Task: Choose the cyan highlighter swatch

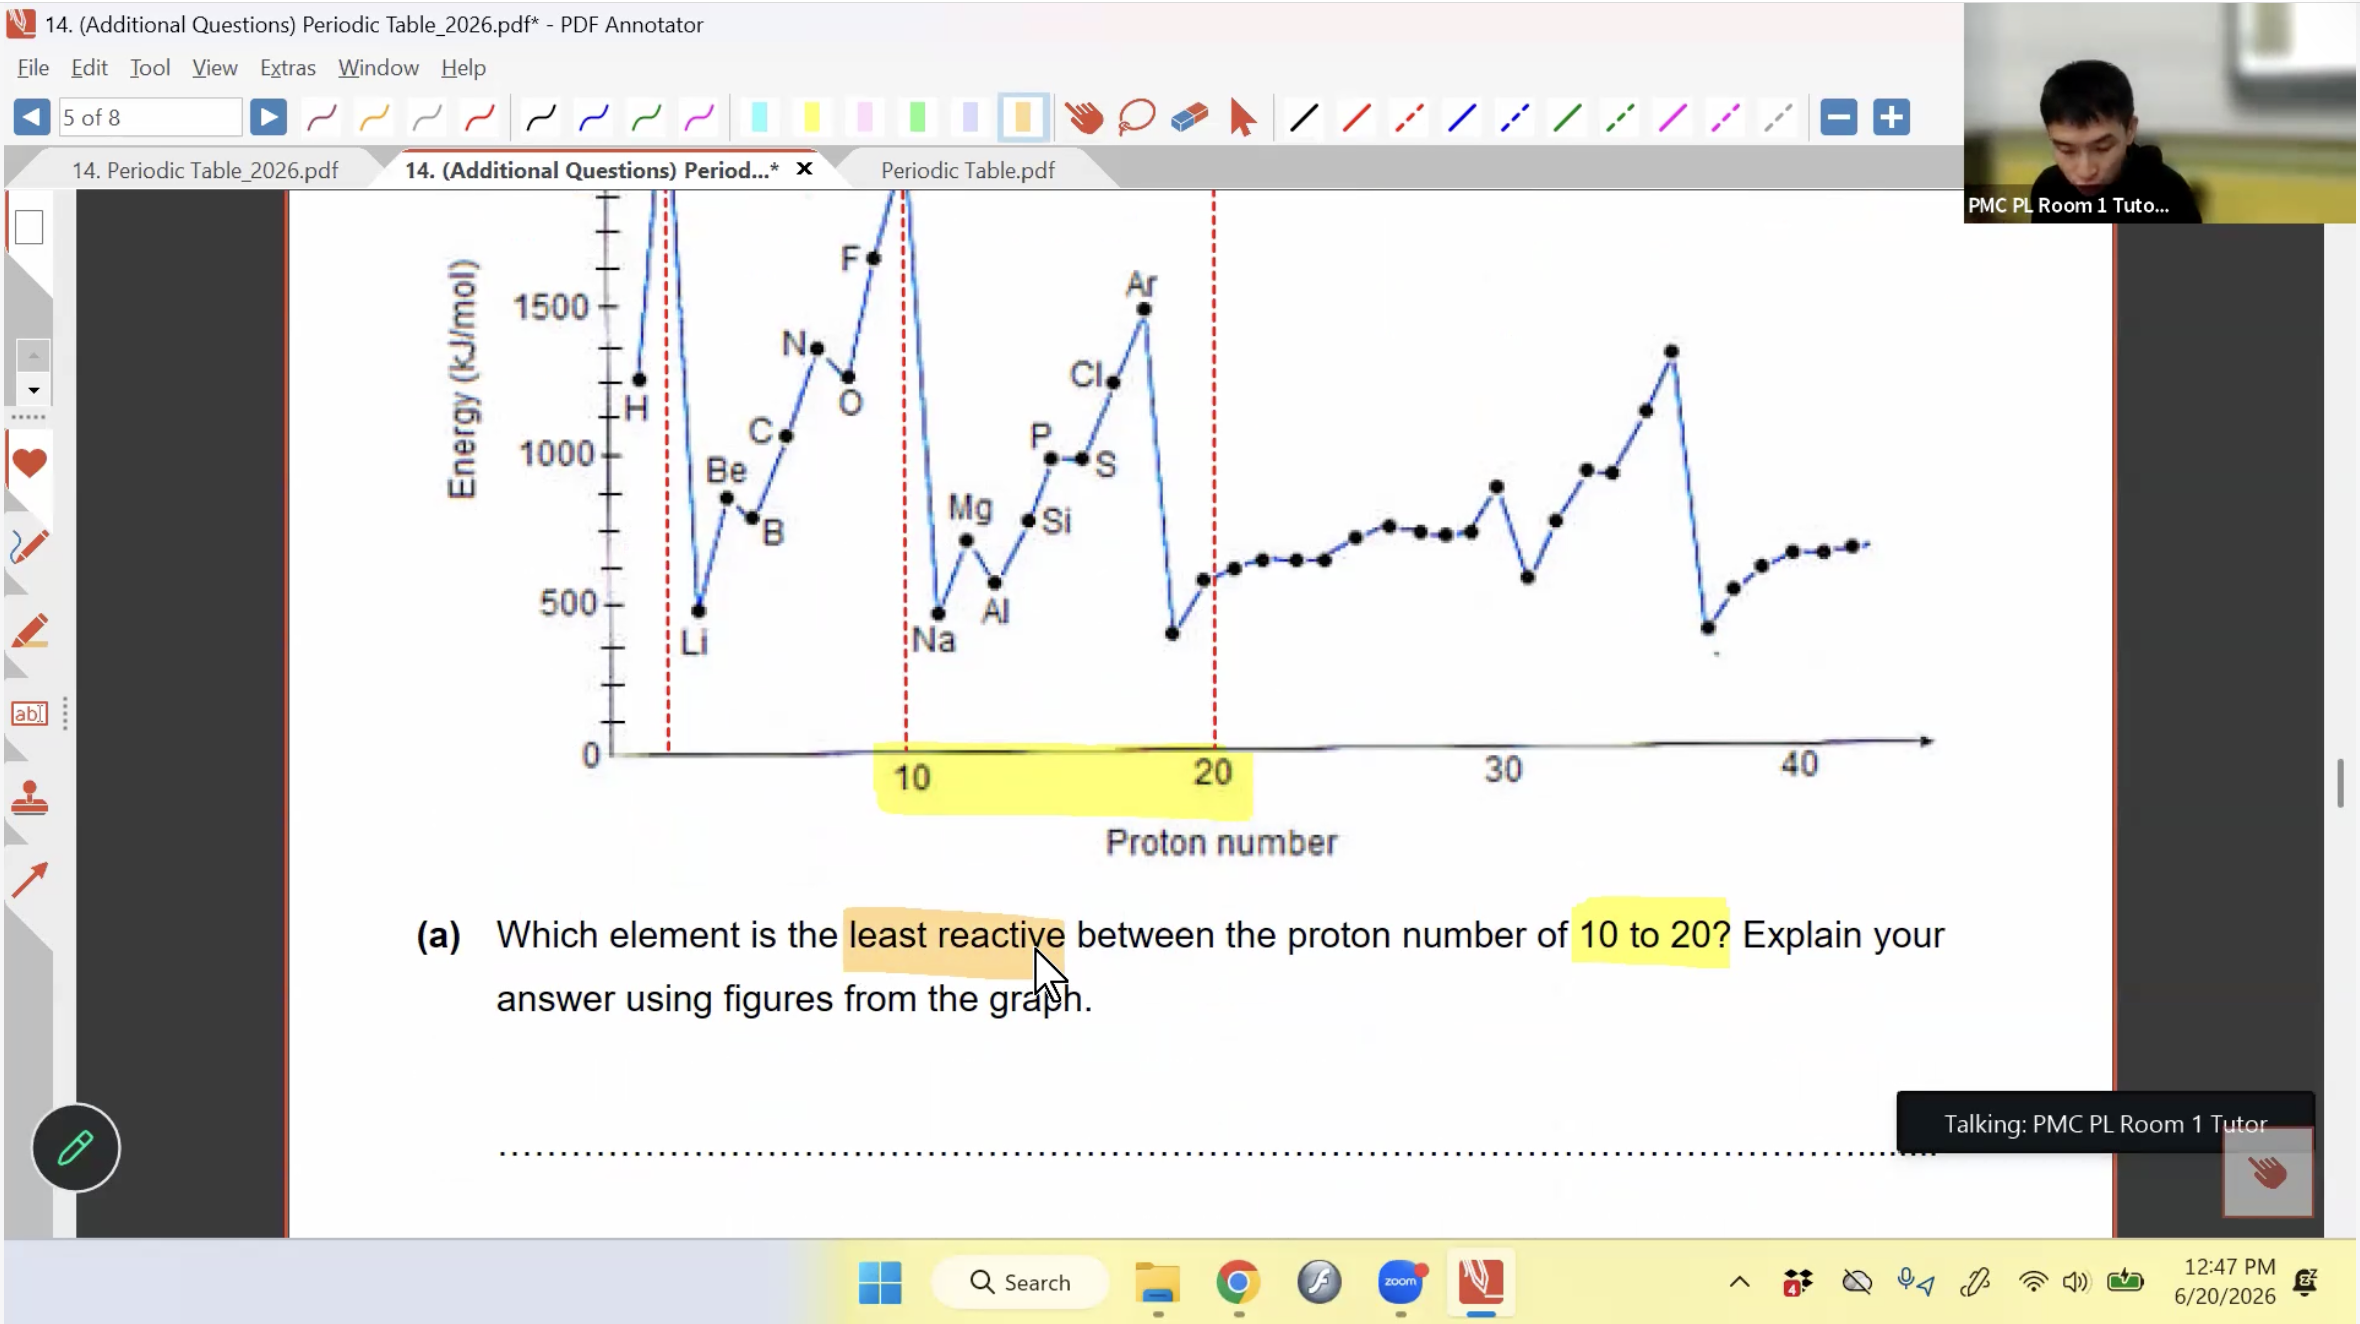Action: (x=759, y=118)
